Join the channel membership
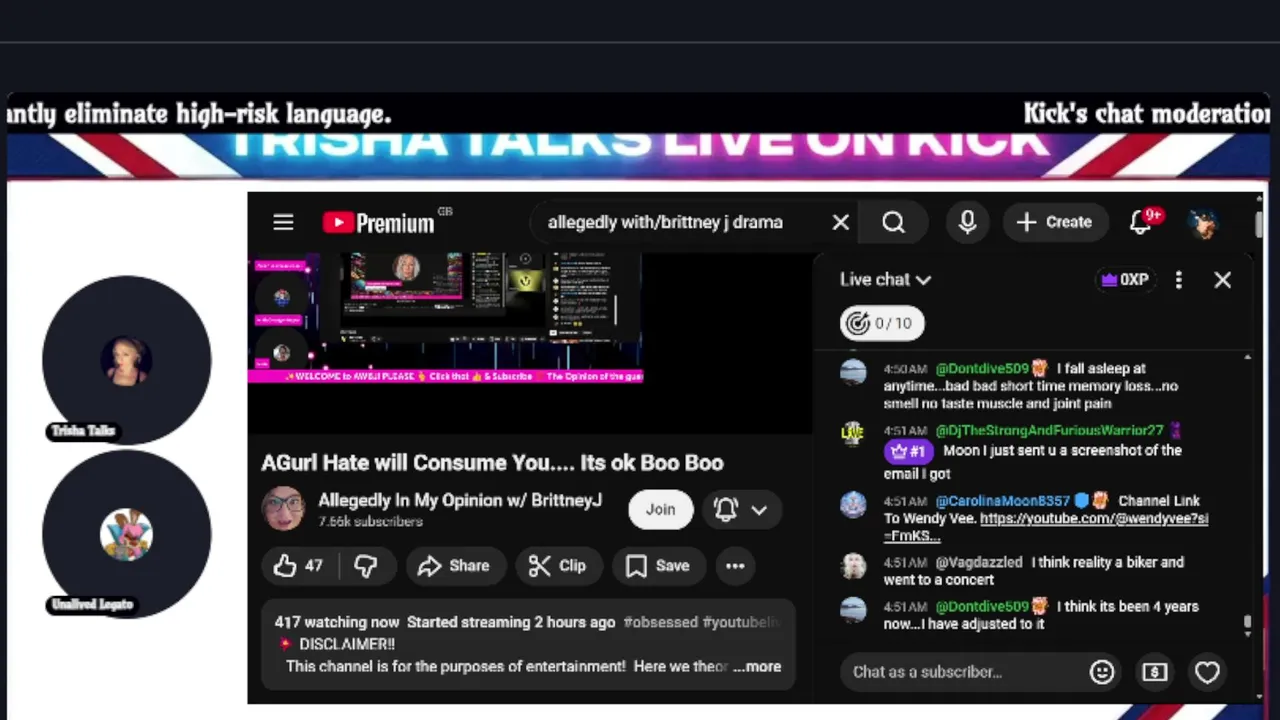 [x=660, y=509]
